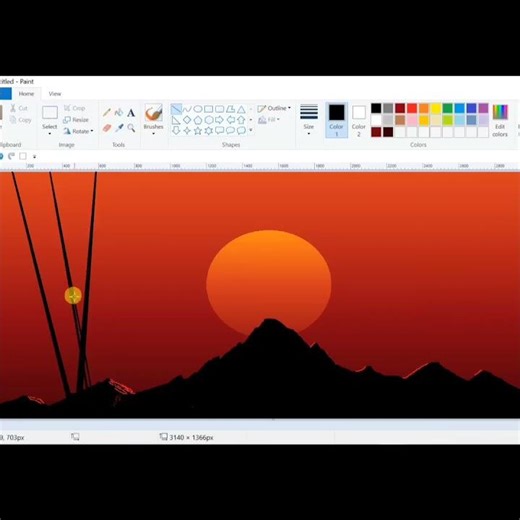
Task: Pick the red color swatch
Action: 412,108
